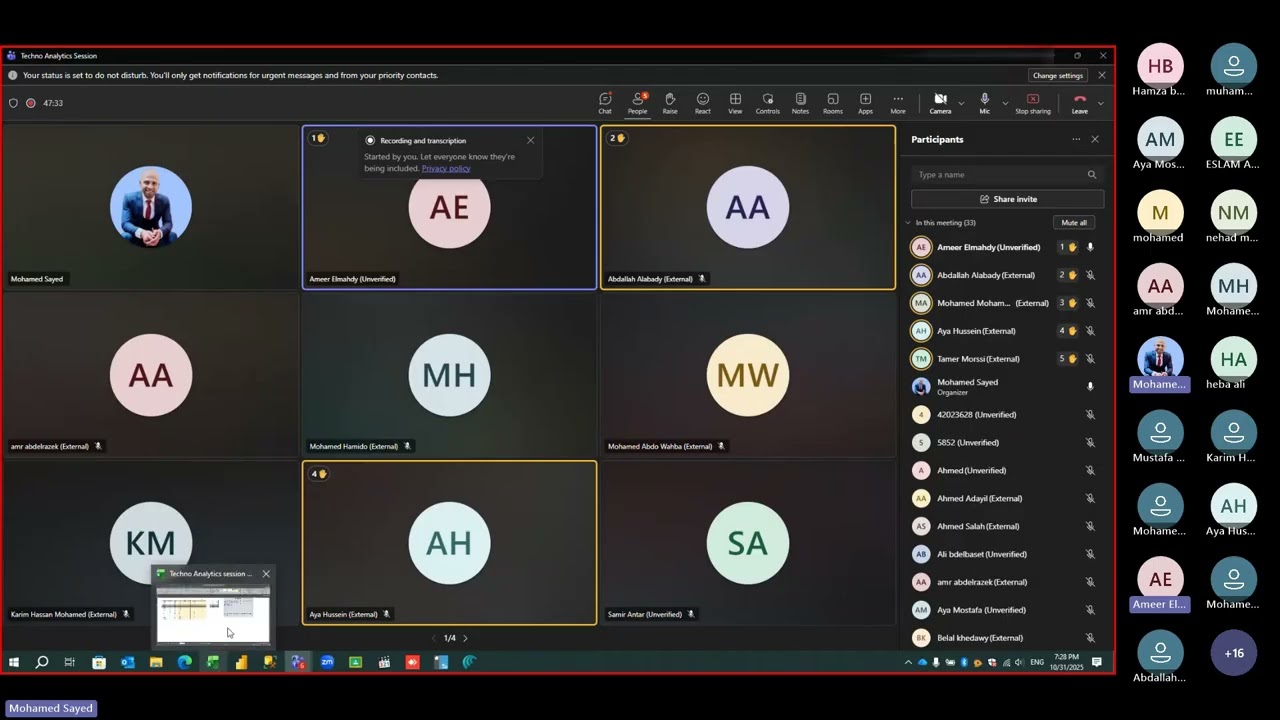This screenshot has height=720, width=1280.
Task: Show hidden system tray icons
Action: 908,662
